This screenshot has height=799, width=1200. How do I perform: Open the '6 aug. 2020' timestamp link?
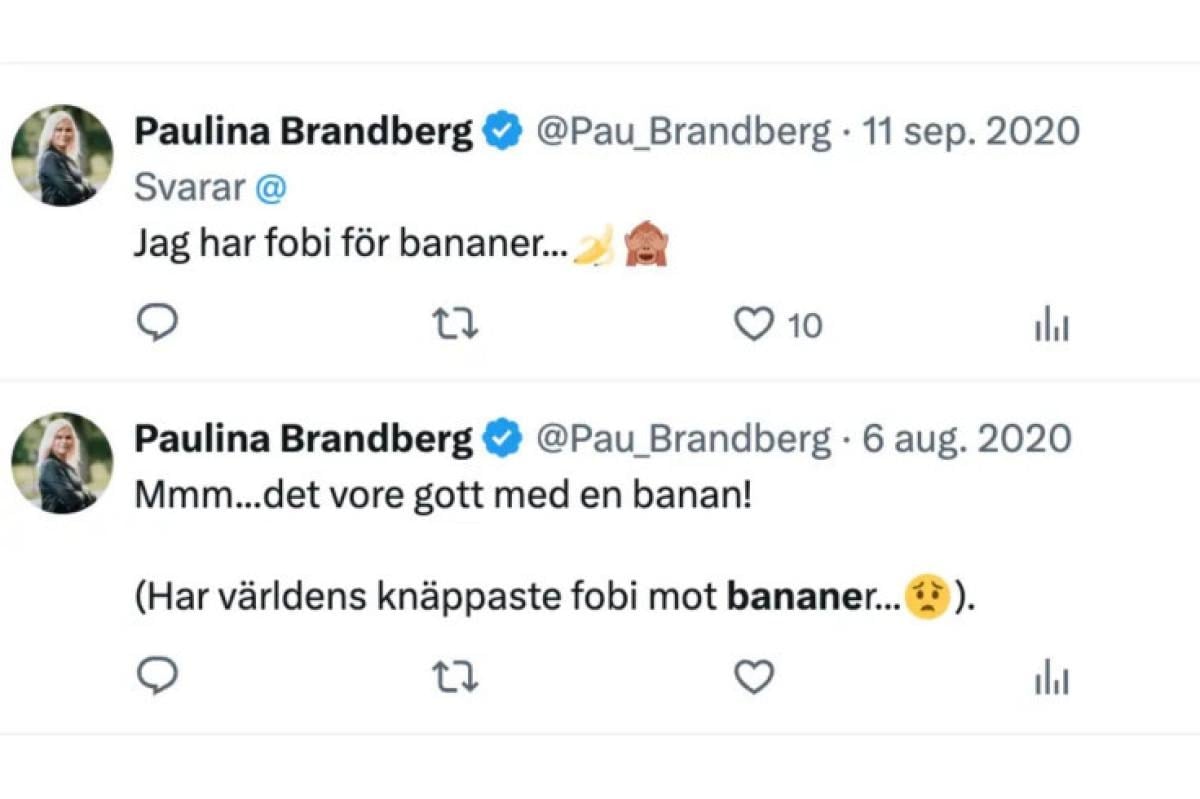click(x=967, y=439)
